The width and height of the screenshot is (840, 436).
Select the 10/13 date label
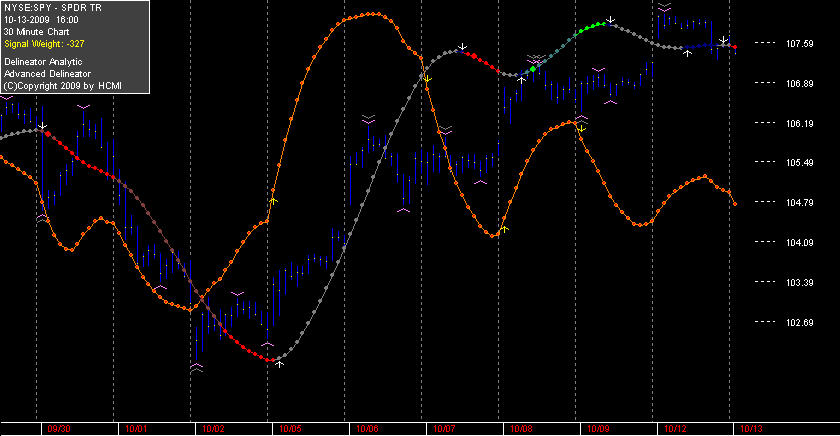pos(751,429)
